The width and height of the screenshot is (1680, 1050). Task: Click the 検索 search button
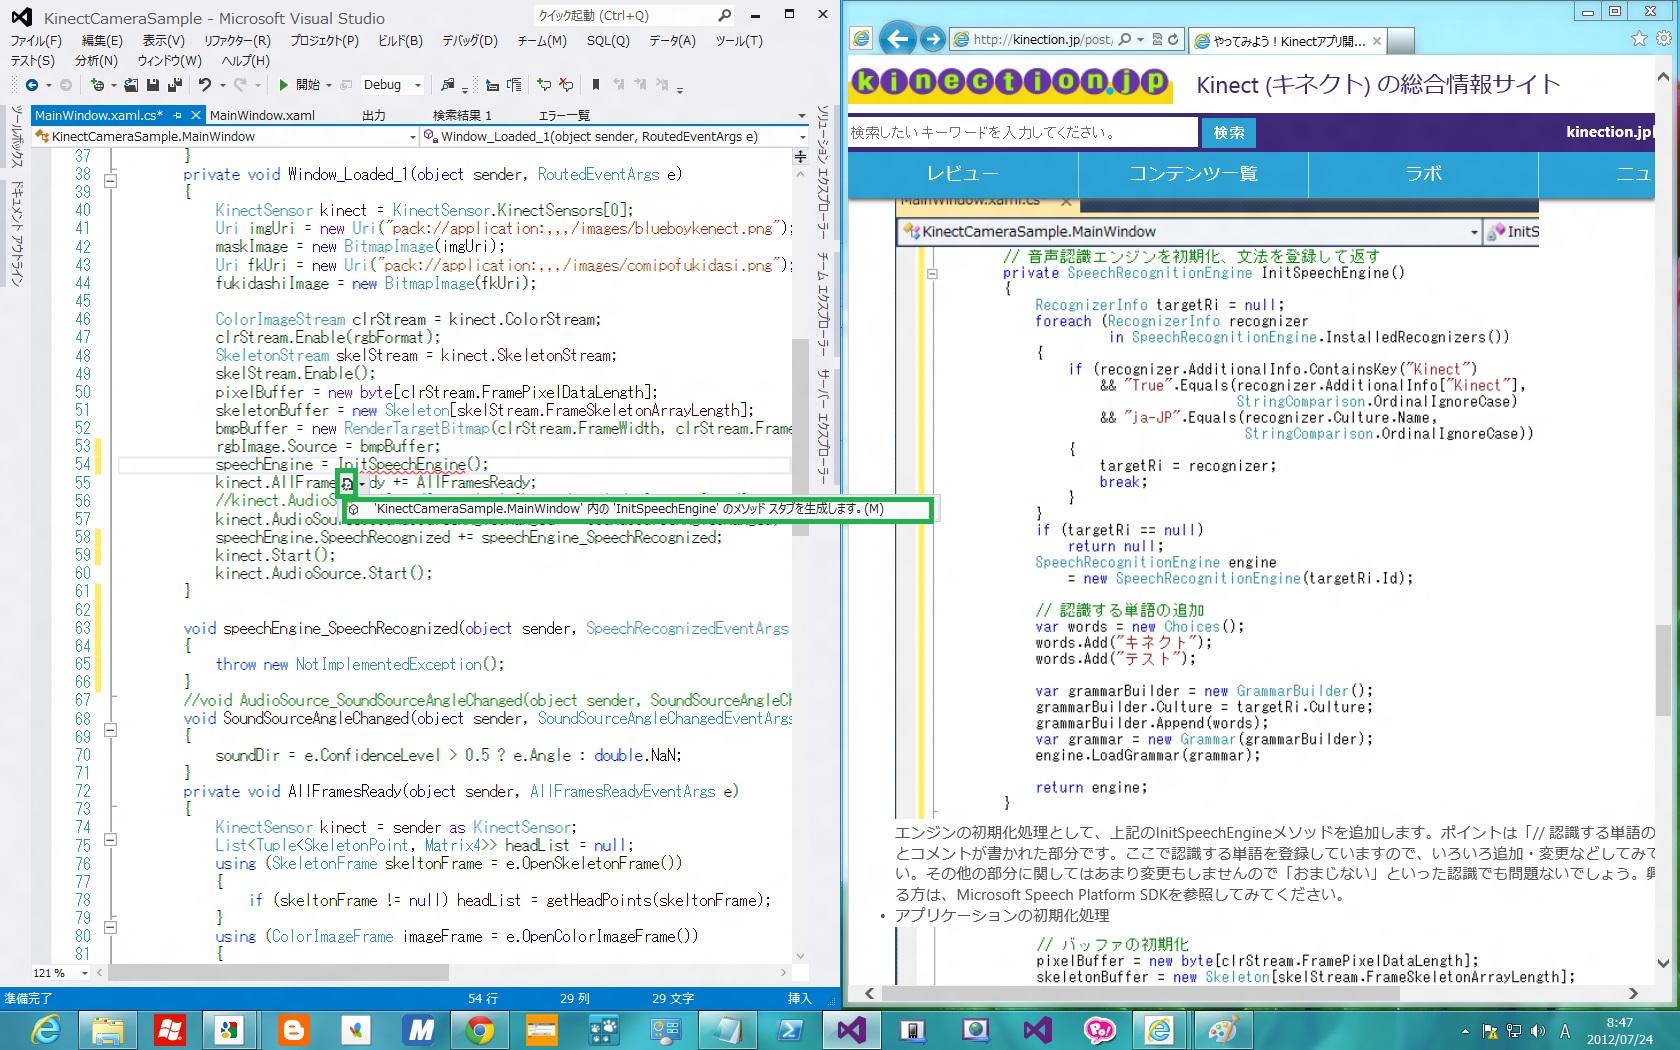[1228, 132]
